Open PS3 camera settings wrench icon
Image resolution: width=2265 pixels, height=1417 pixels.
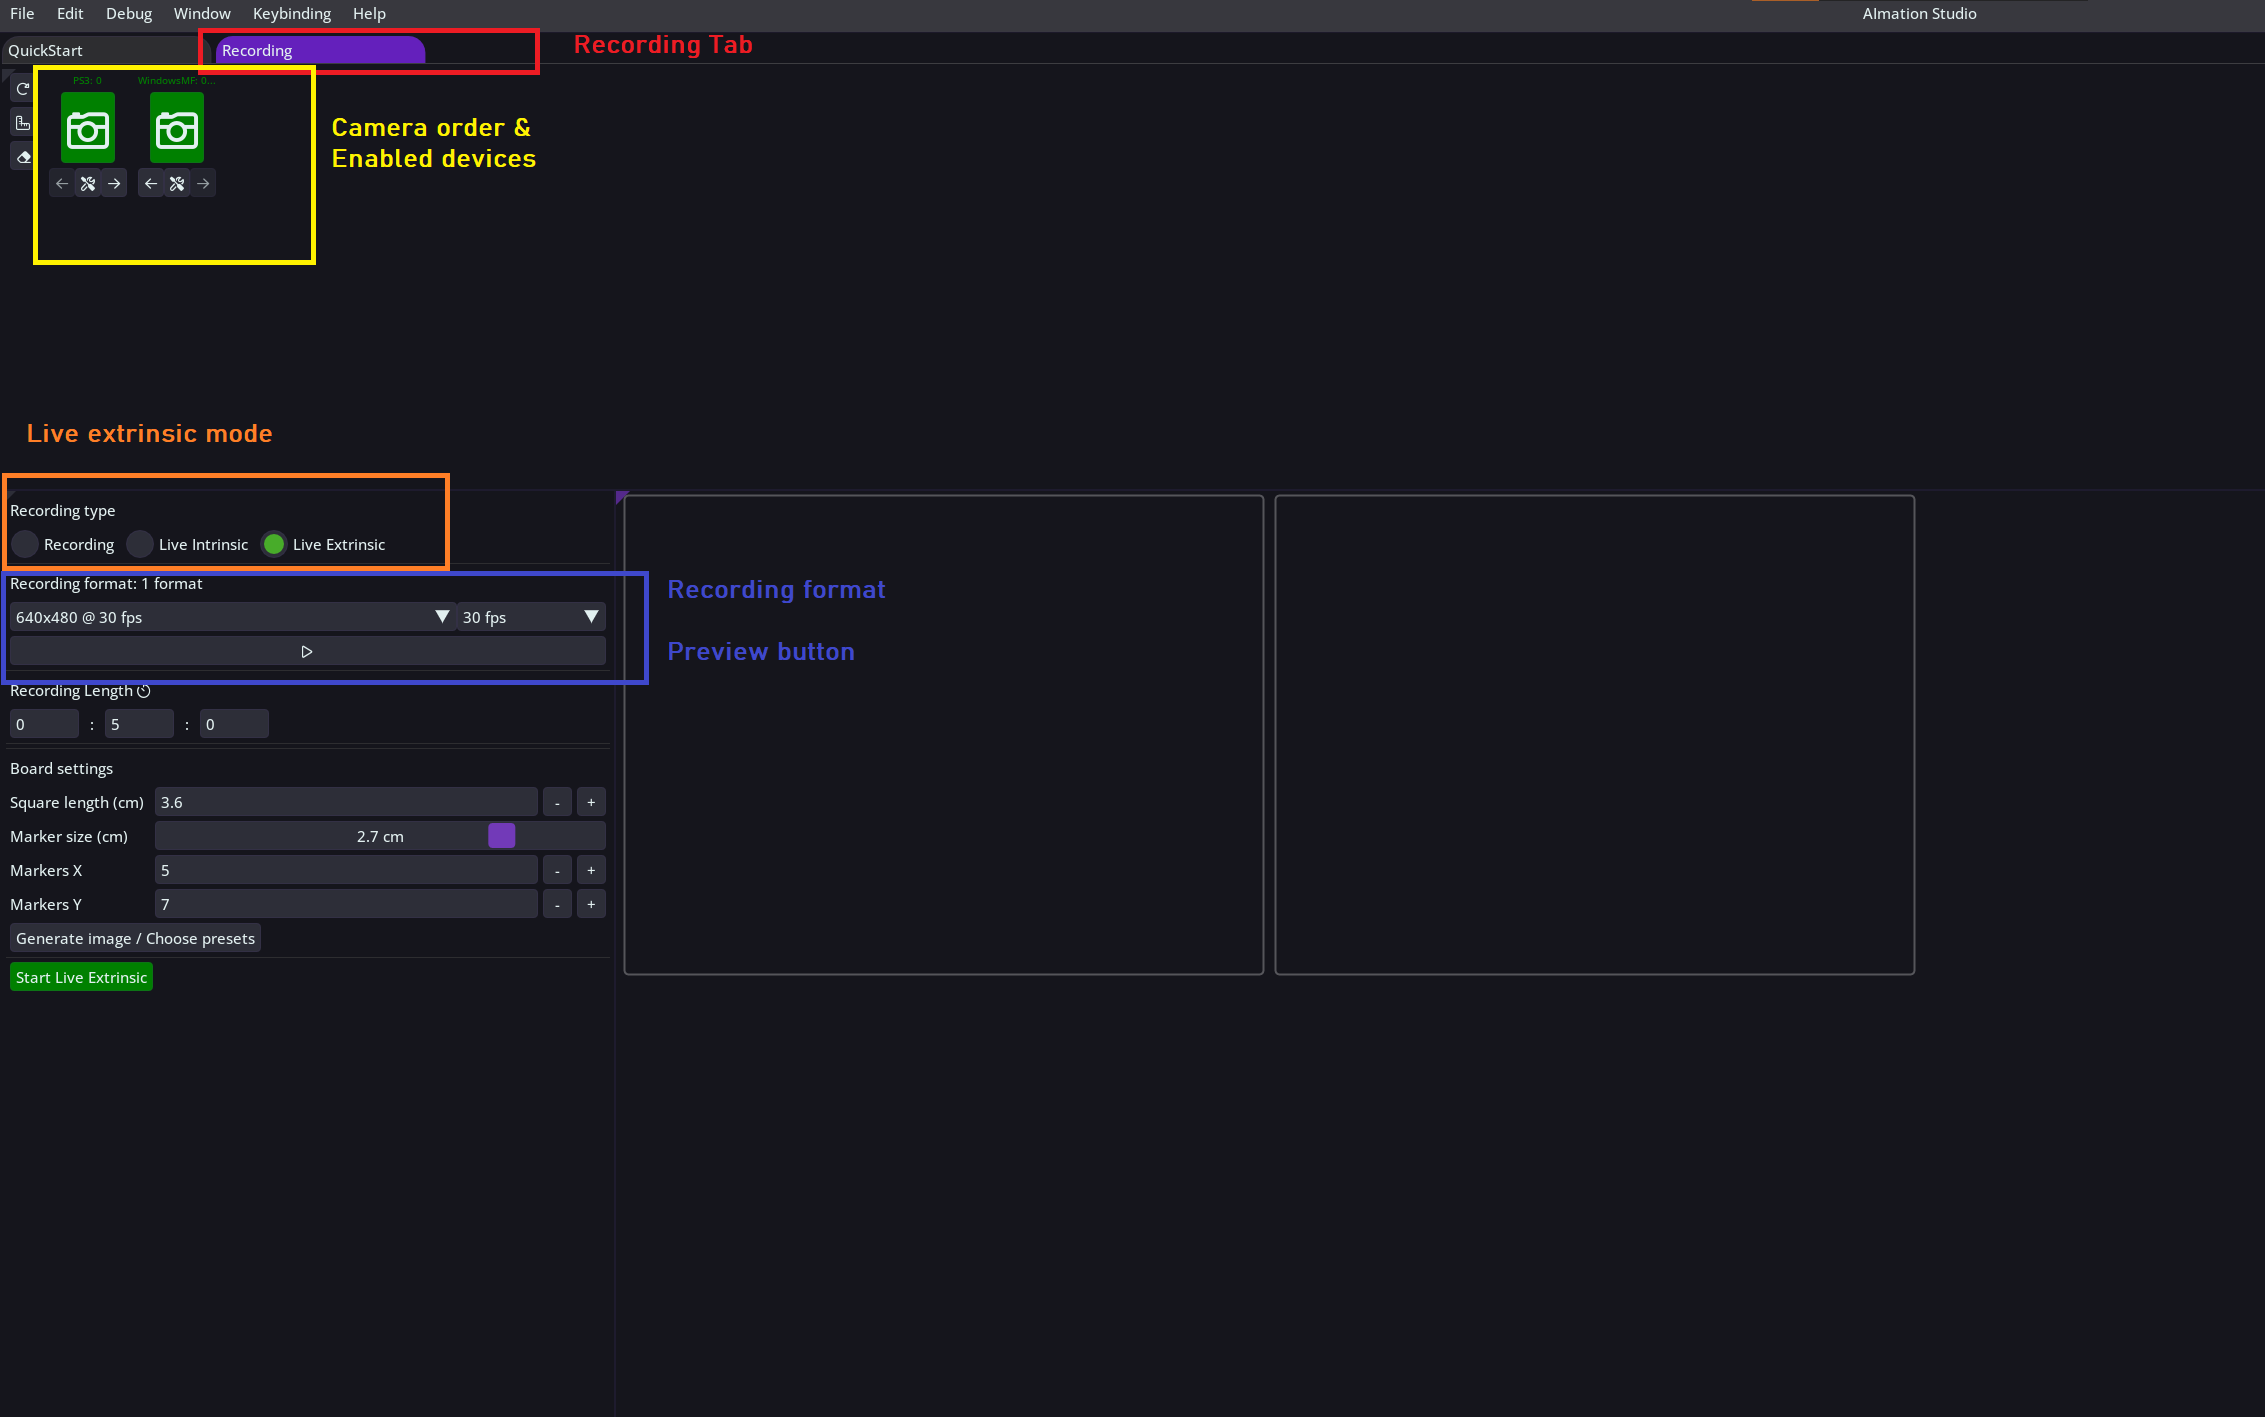coord(88,184)
